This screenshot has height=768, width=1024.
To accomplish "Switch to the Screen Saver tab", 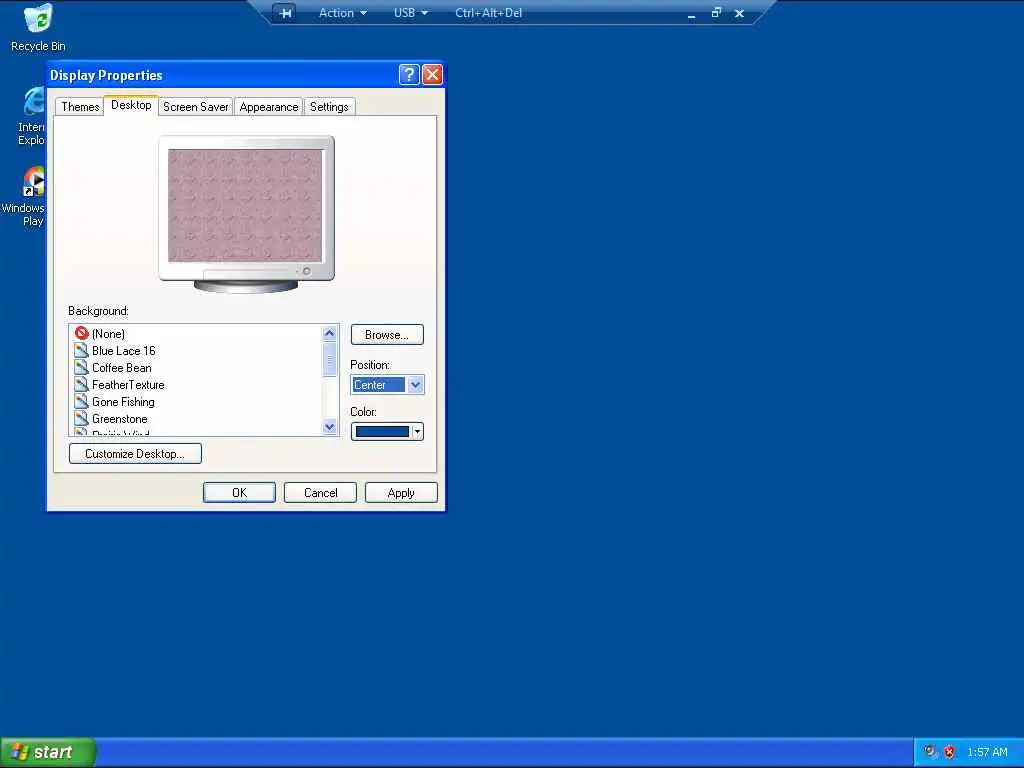I will [195, 106].
